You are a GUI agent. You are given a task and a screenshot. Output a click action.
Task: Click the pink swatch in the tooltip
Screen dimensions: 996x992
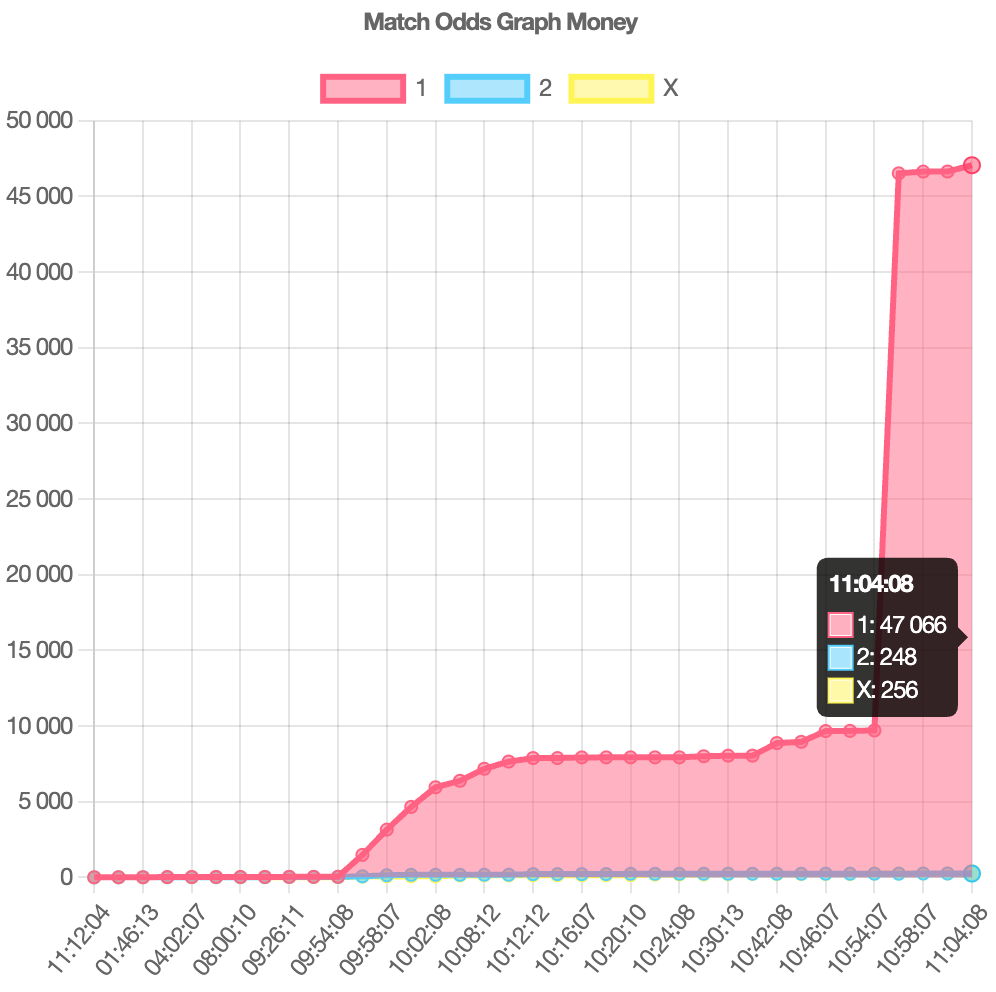pos(840,625)
